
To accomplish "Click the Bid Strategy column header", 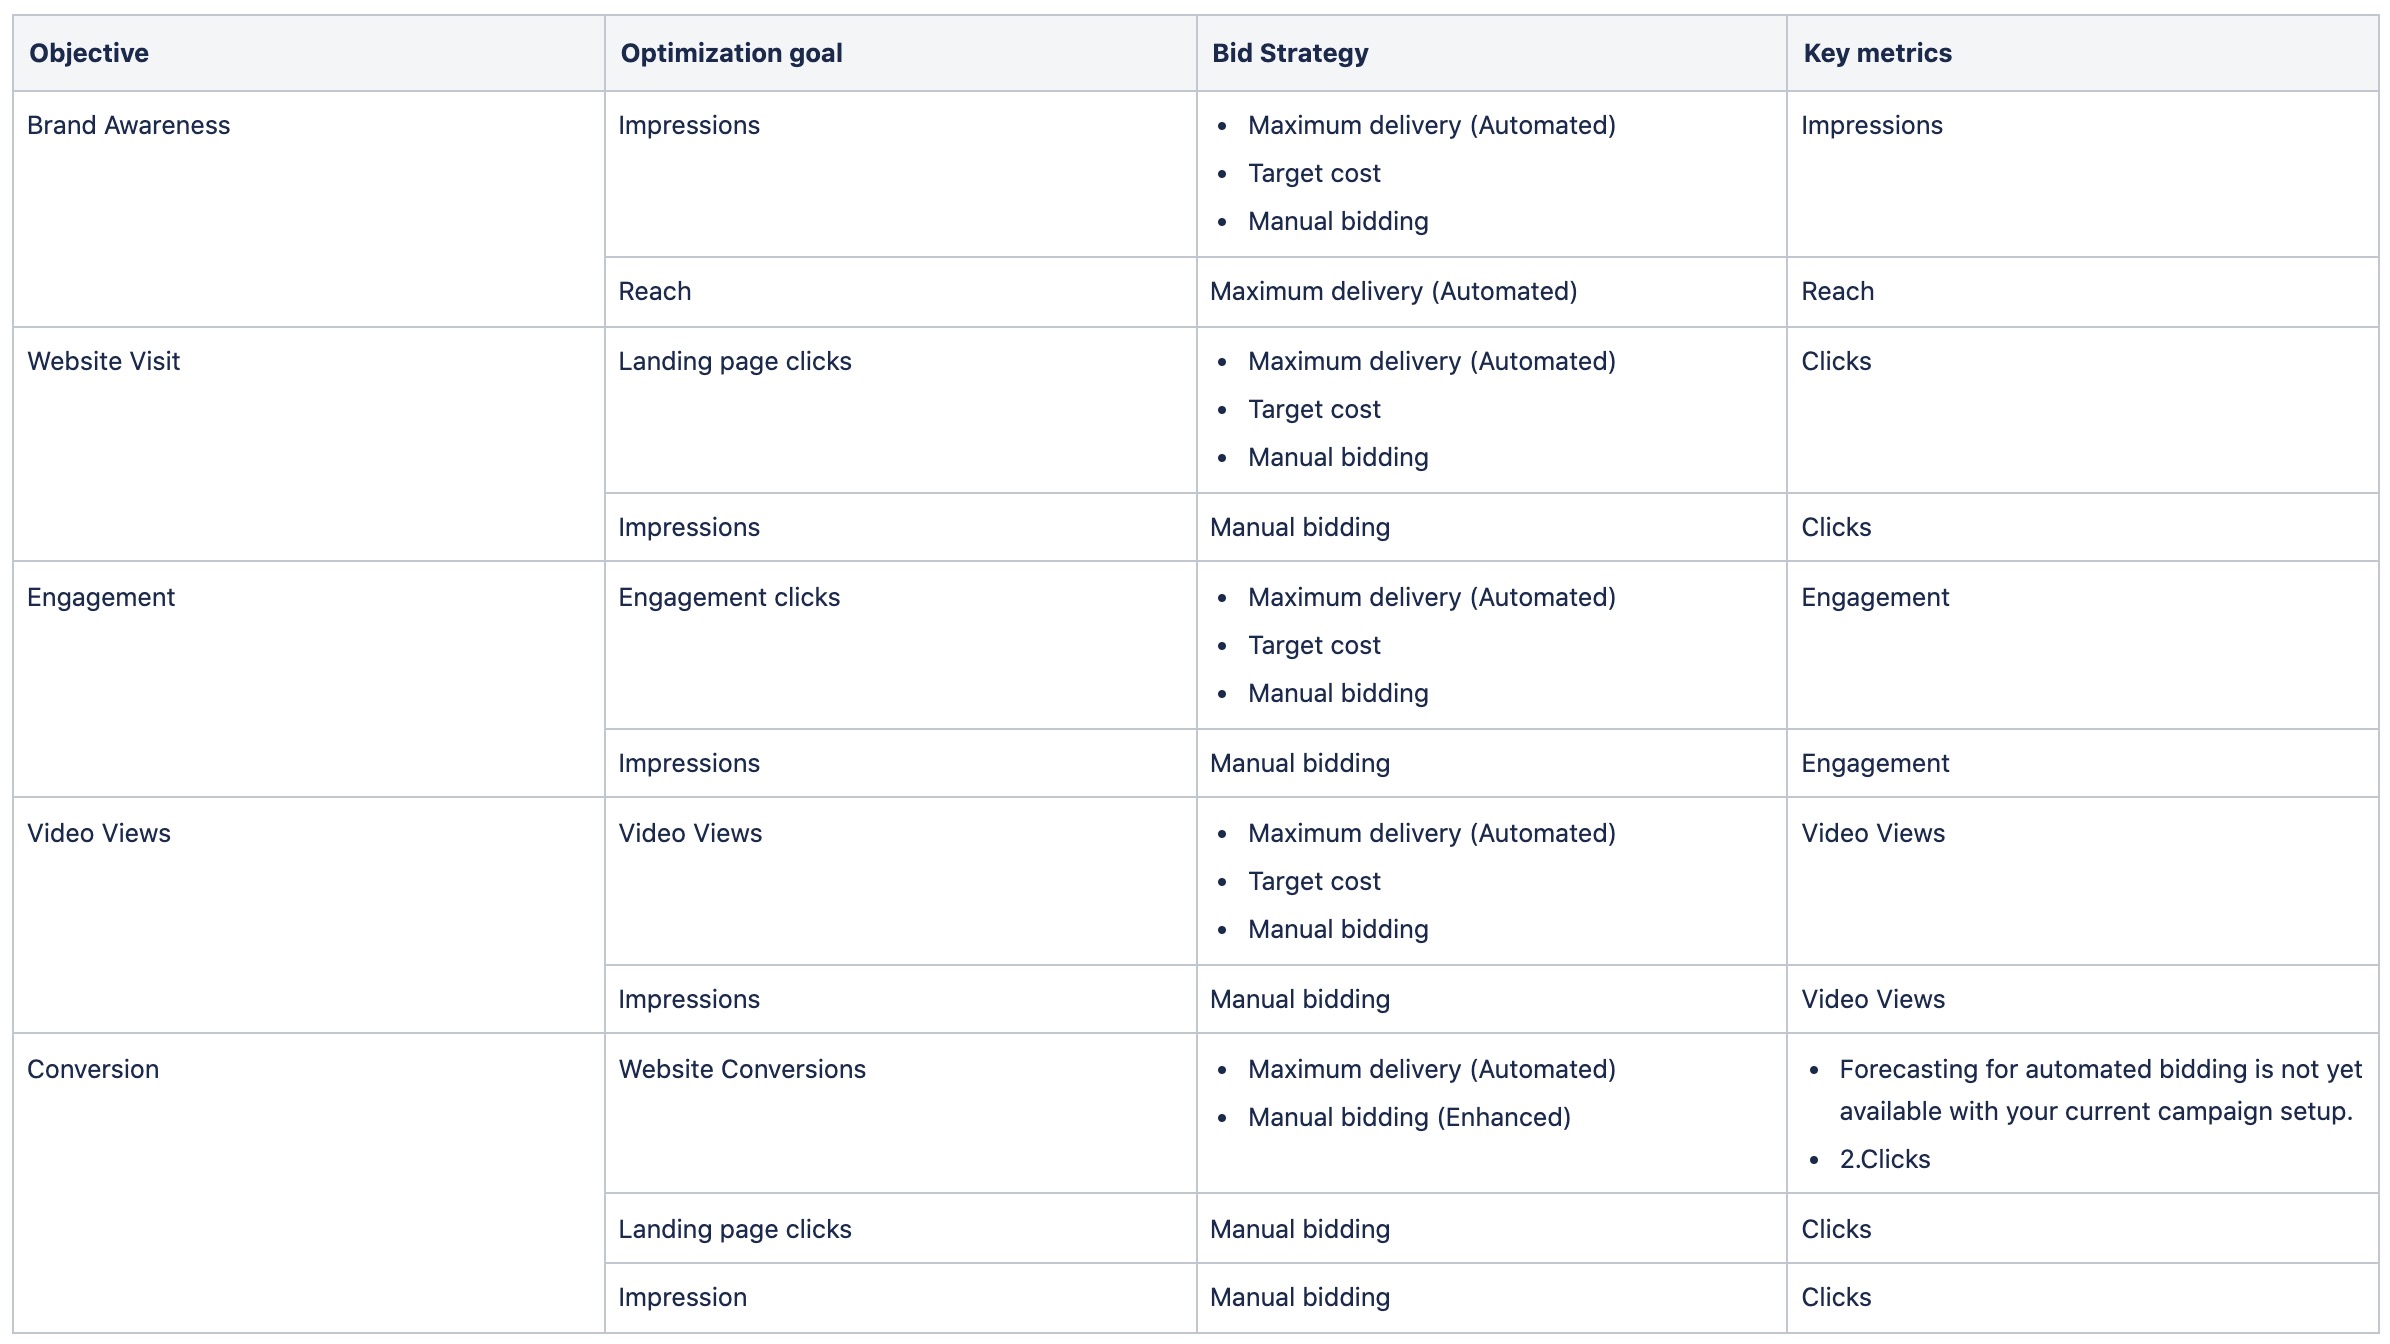I will click(1290, 53).
